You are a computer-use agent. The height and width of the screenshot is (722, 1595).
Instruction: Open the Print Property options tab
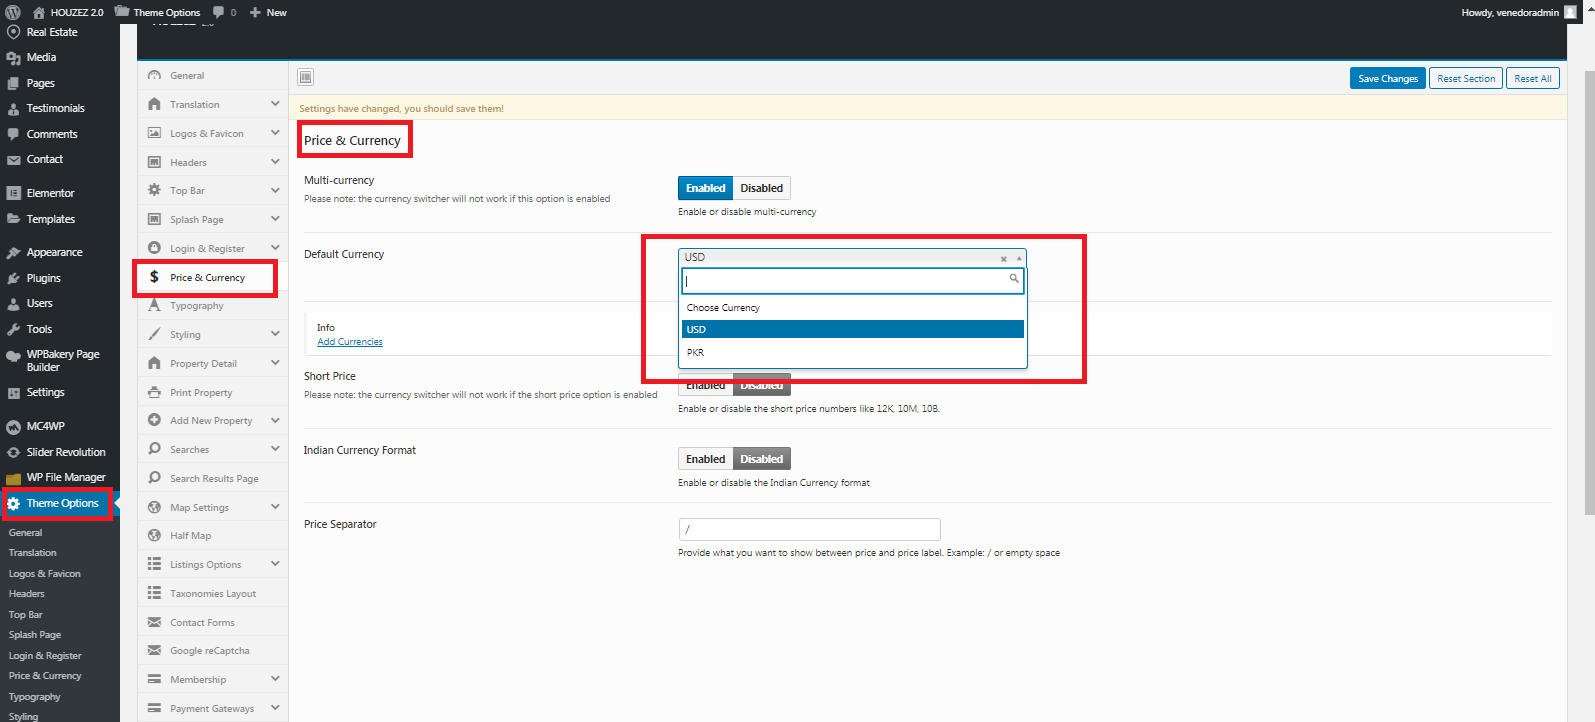click(212, 392)
